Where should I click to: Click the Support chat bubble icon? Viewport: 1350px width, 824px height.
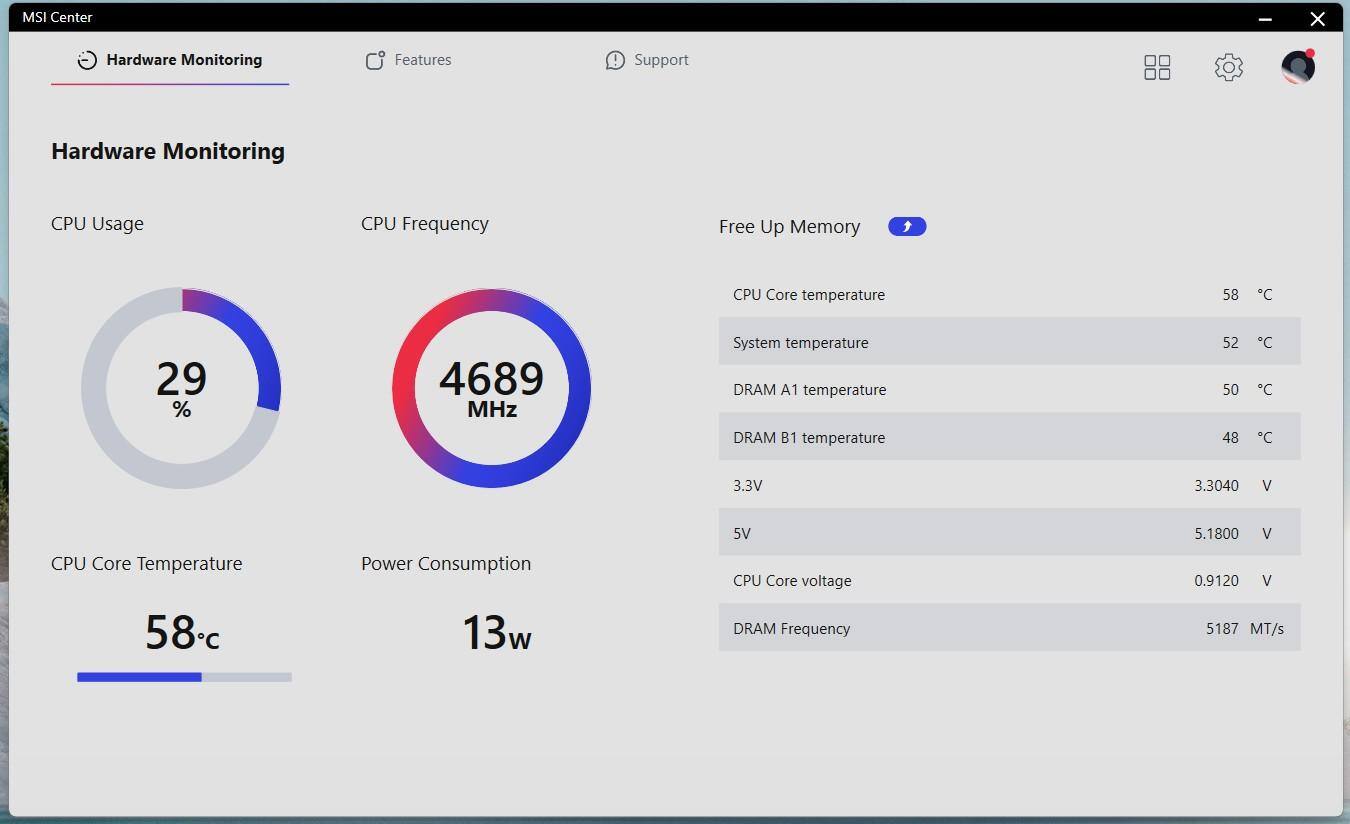(x=615, y=60)
